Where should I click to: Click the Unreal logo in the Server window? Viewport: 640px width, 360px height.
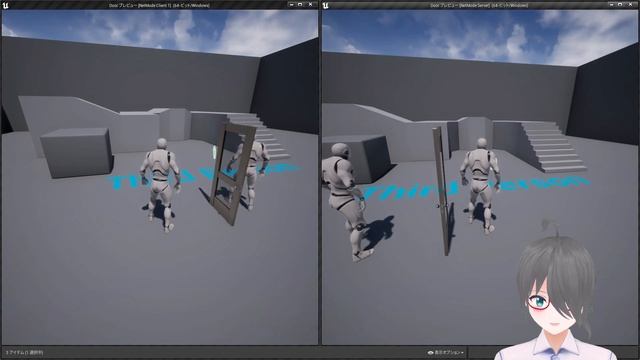pyautogui.click(x=326, y=5)
